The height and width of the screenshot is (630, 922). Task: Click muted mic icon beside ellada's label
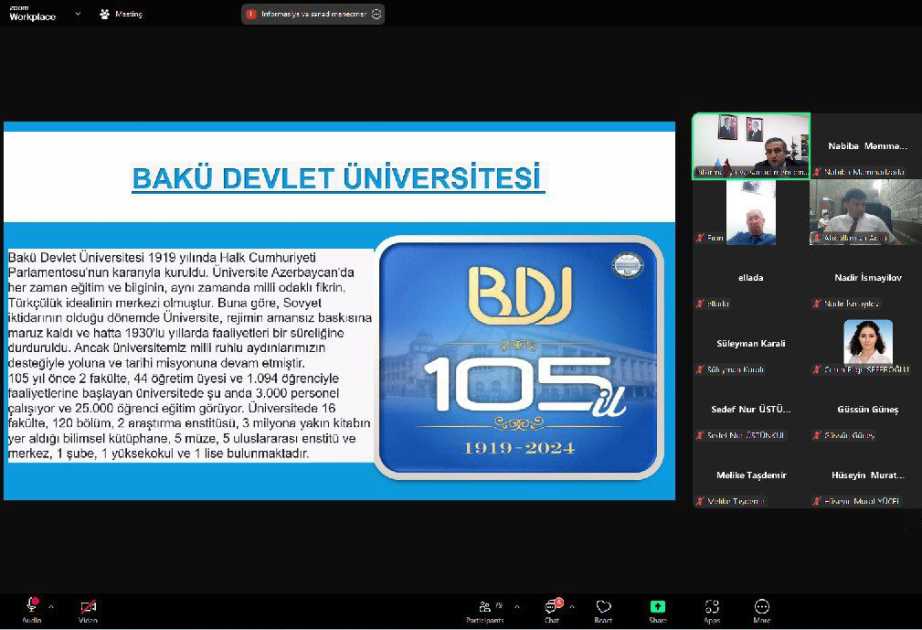point(700,304)
